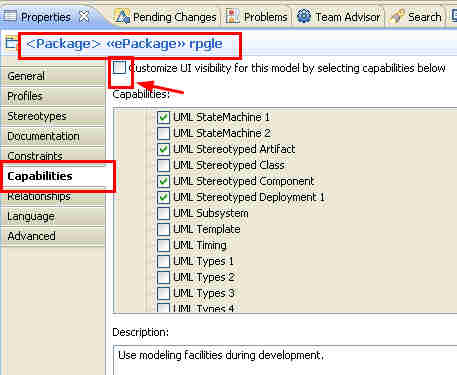Click the Search flashlight icon
This screenshot has height=375, width=457.
[397, 16]
